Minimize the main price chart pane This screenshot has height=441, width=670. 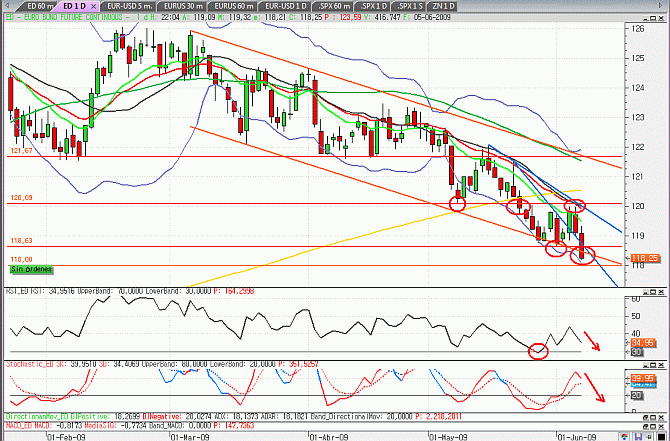coord(646,18)
